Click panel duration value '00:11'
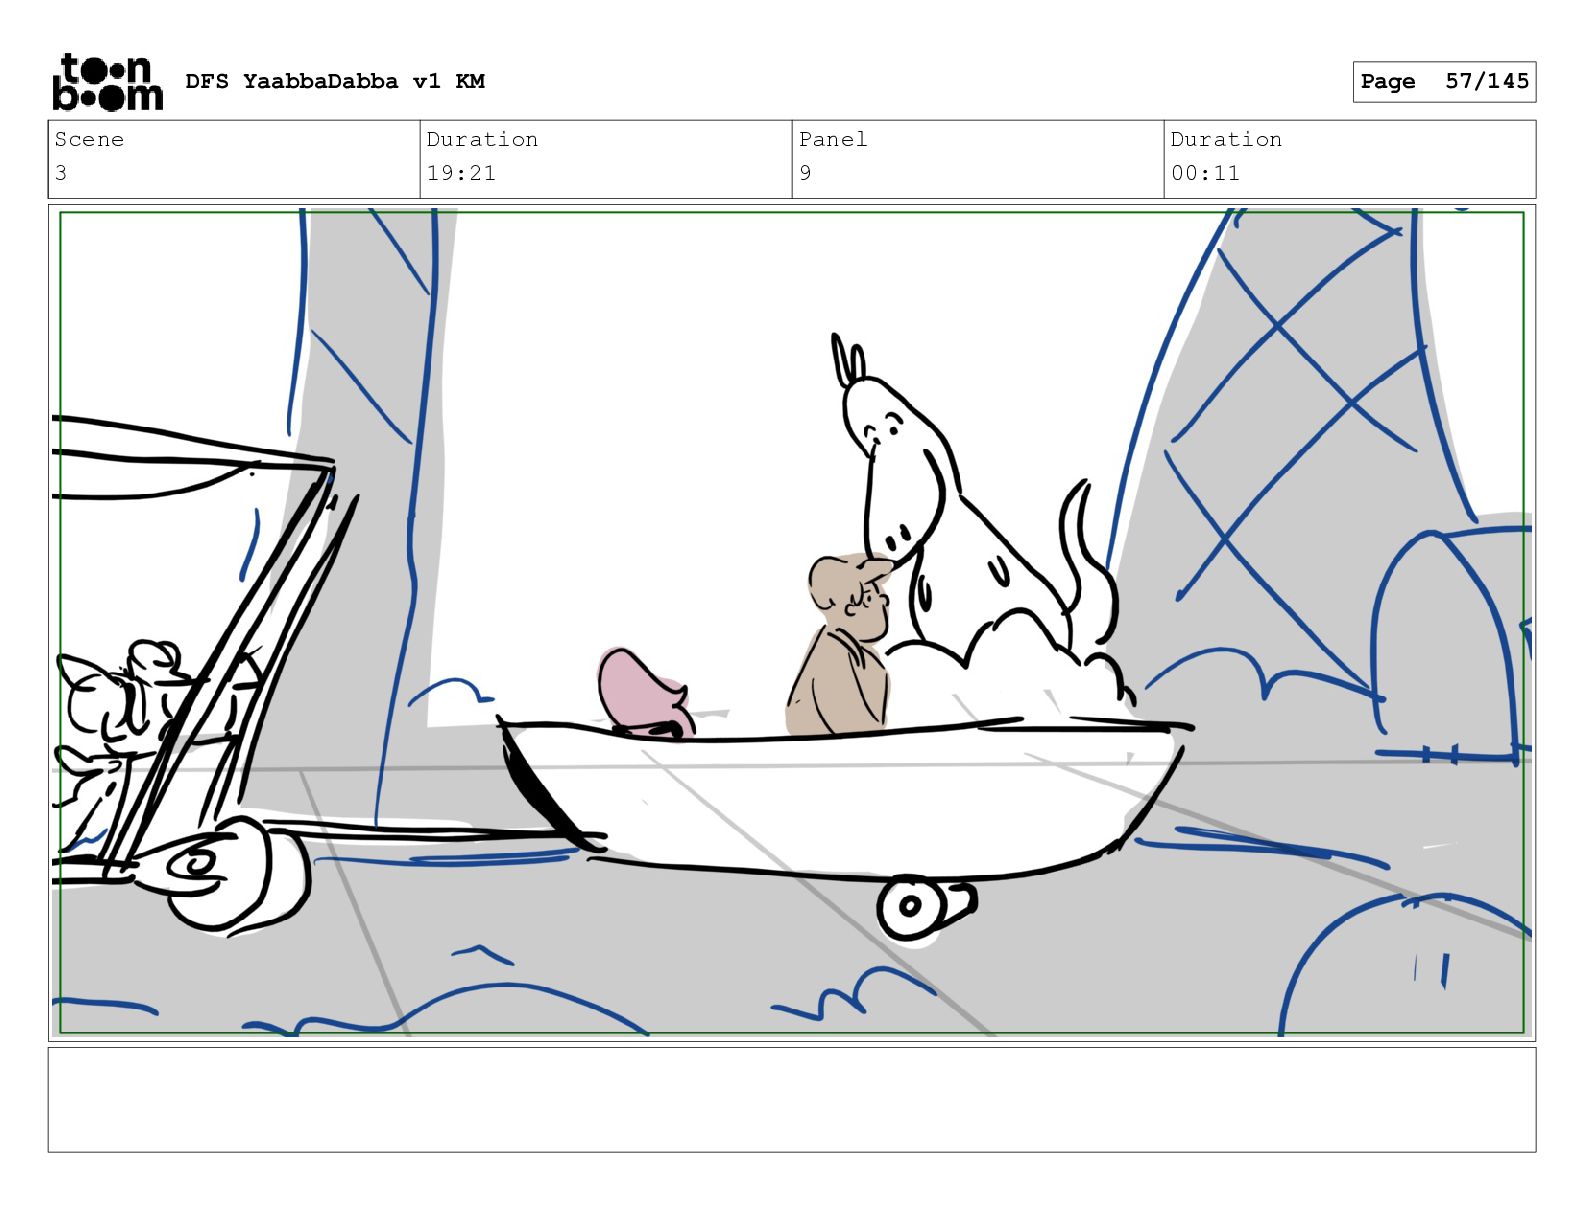Screen dimensions: 1584x1224 1205,173
